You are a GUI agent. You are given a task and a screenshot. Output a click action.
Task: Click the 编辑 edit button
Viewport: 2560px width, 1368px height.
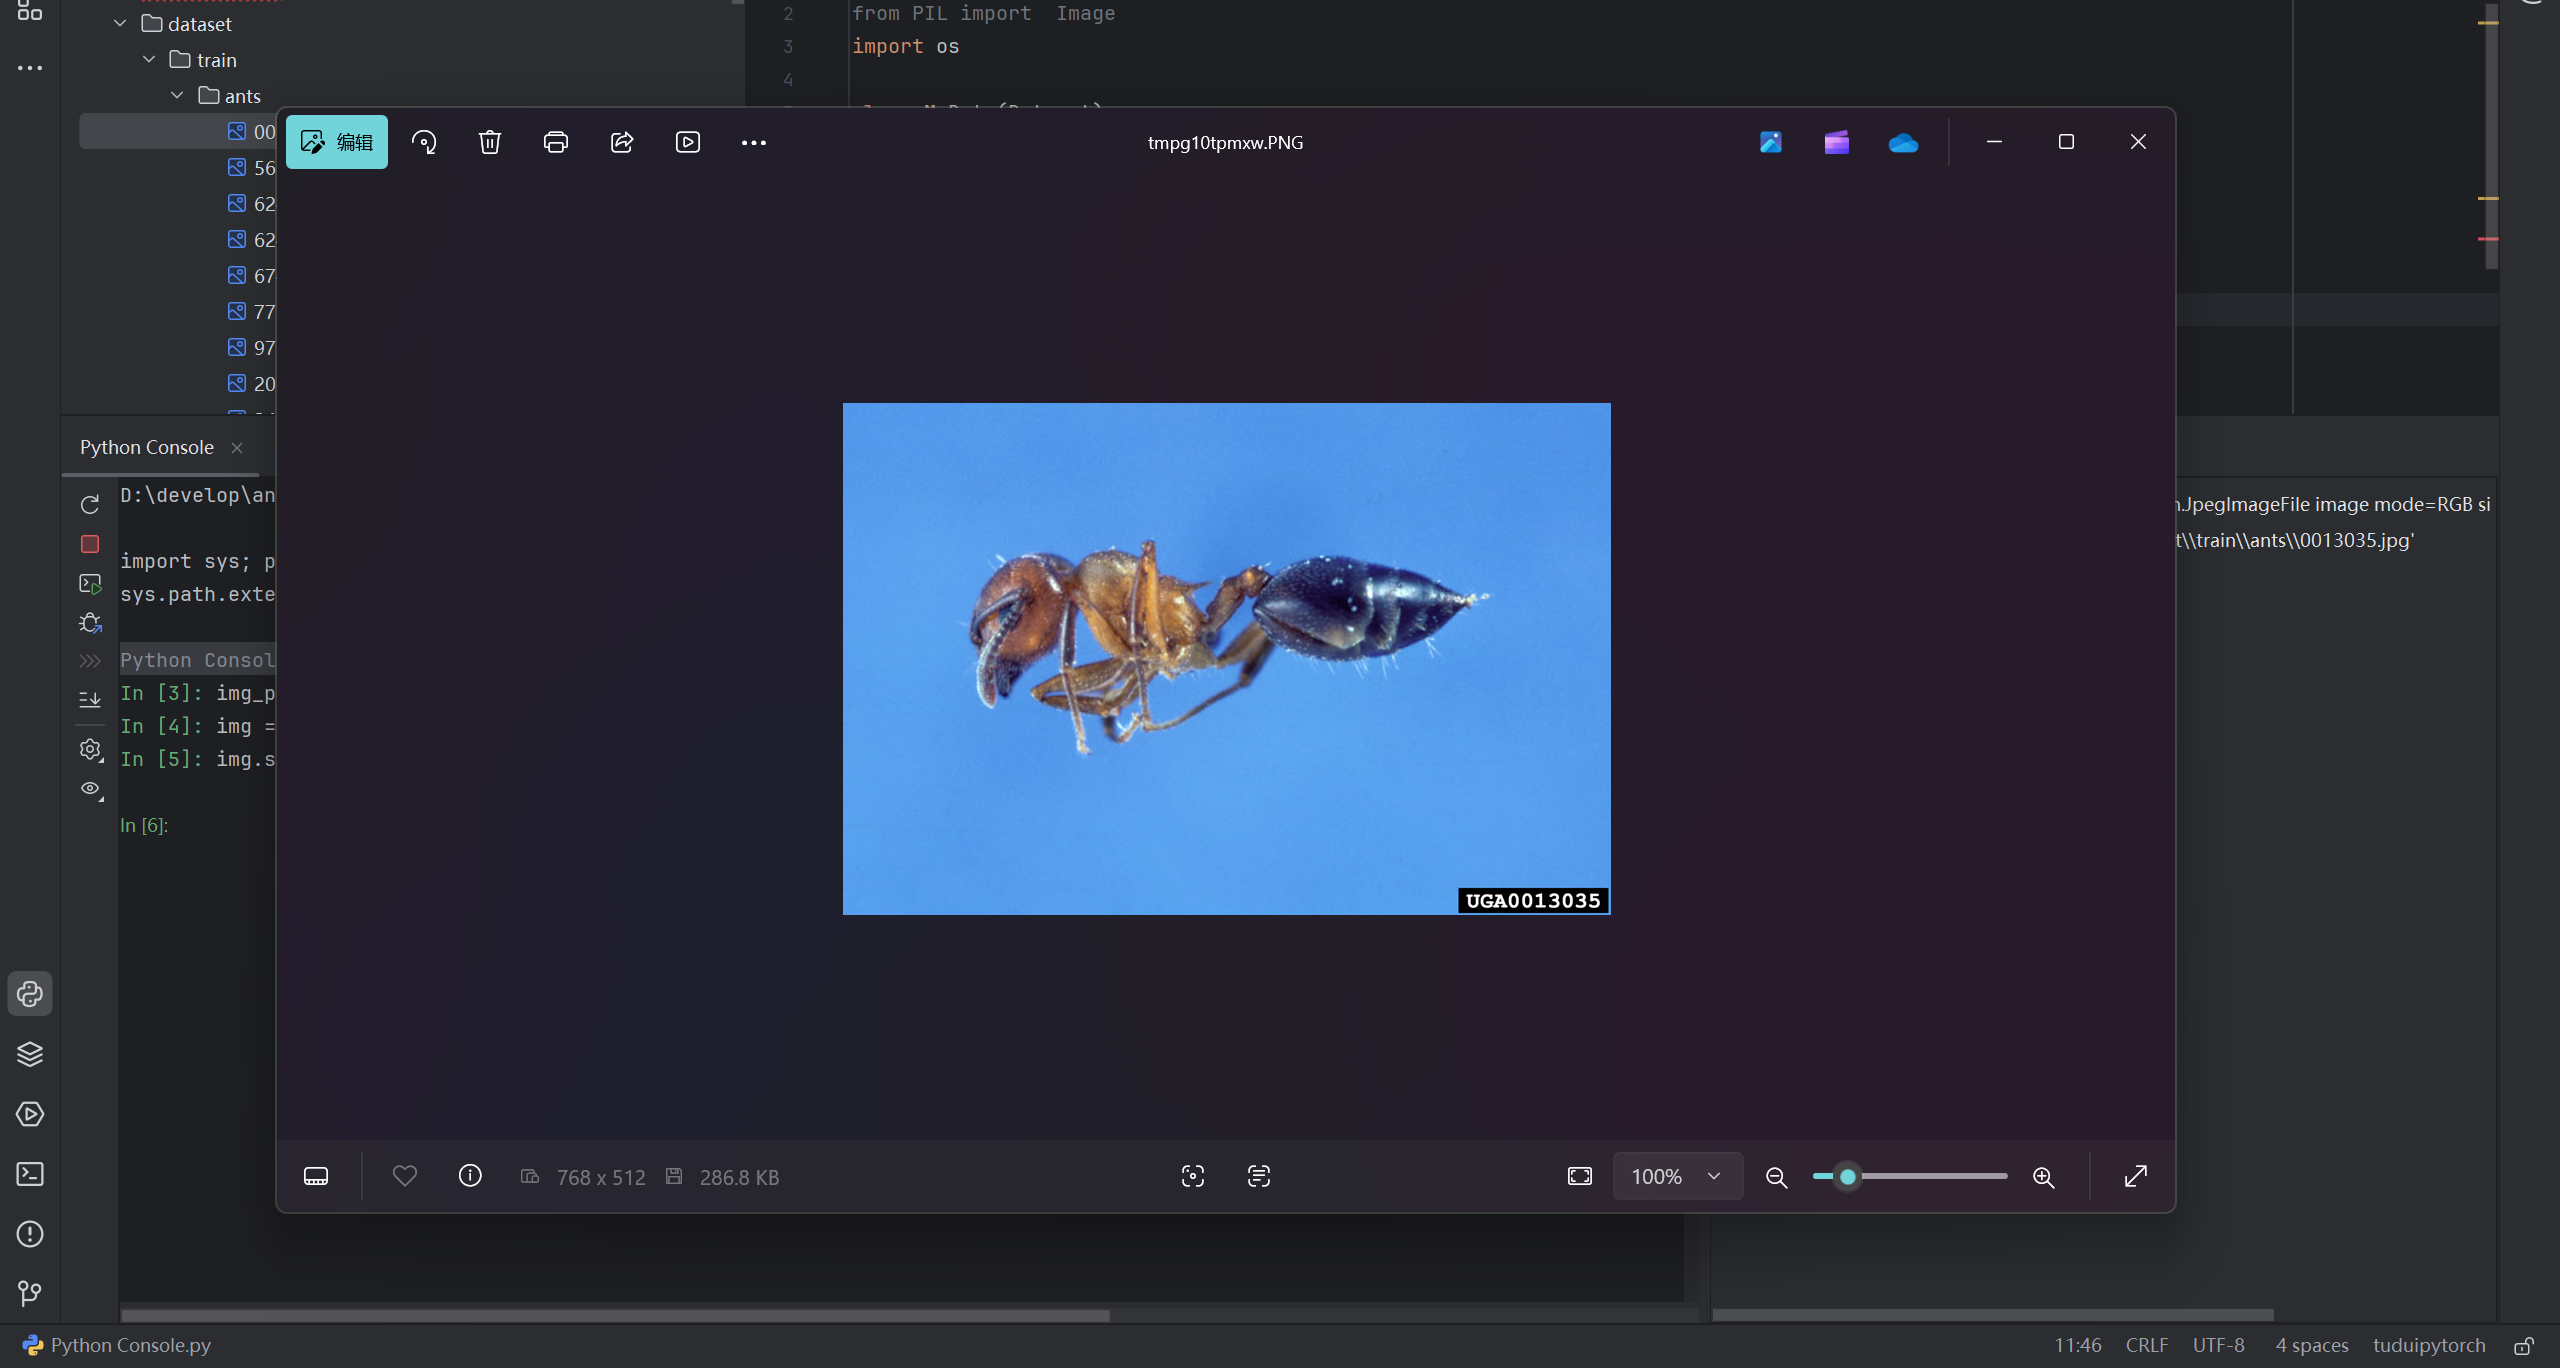click(x=337, y=142)
